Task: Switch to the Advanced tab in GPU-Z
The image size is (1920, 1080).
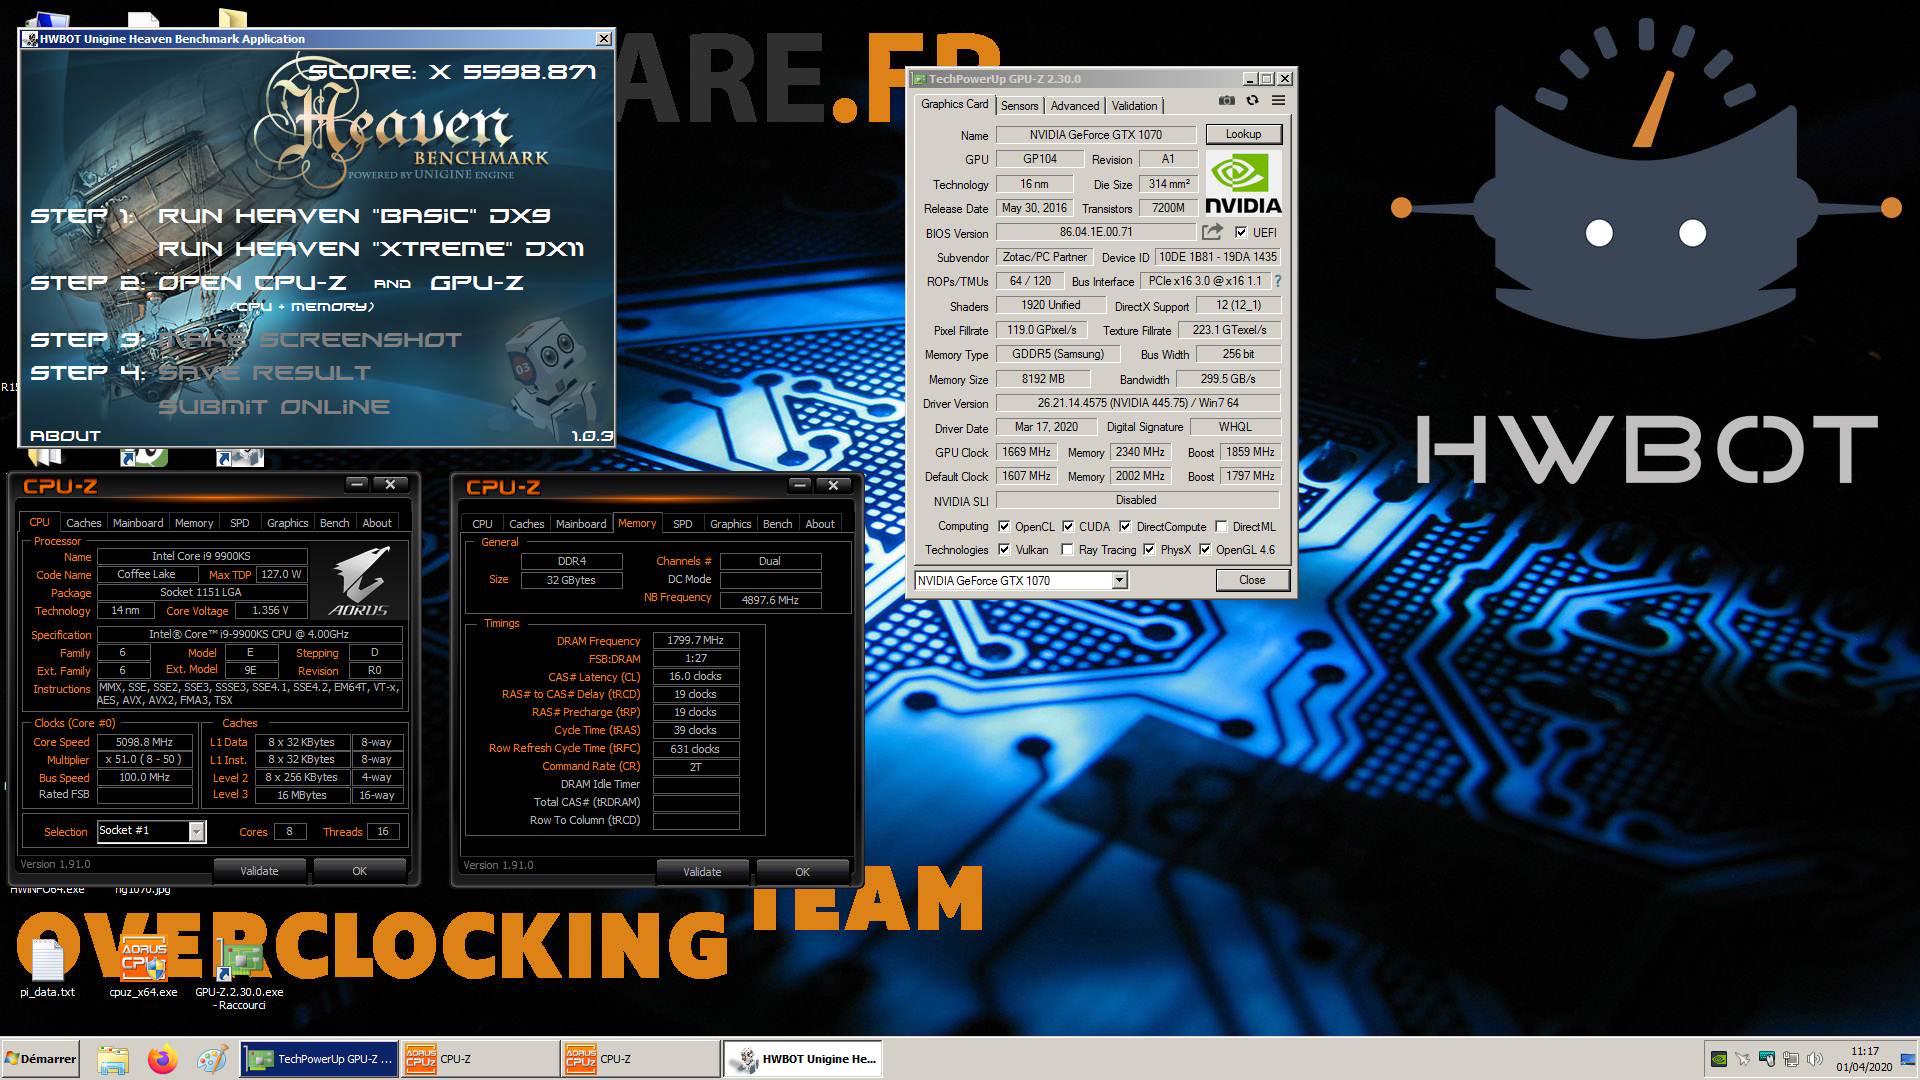Action: (x=1075, y=105)
